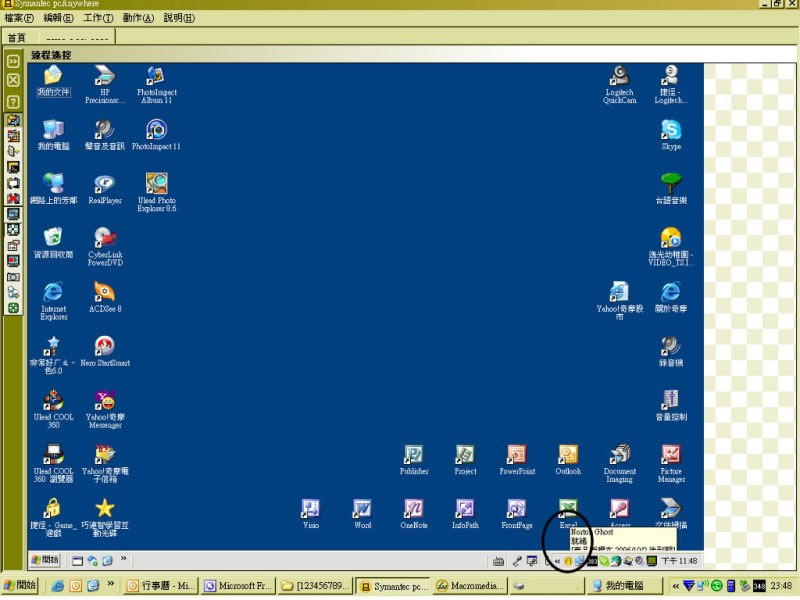Viewport: 800px width, 600px height.
Task: Open the 動作(A) menu
Action: (x=138, y=18)
